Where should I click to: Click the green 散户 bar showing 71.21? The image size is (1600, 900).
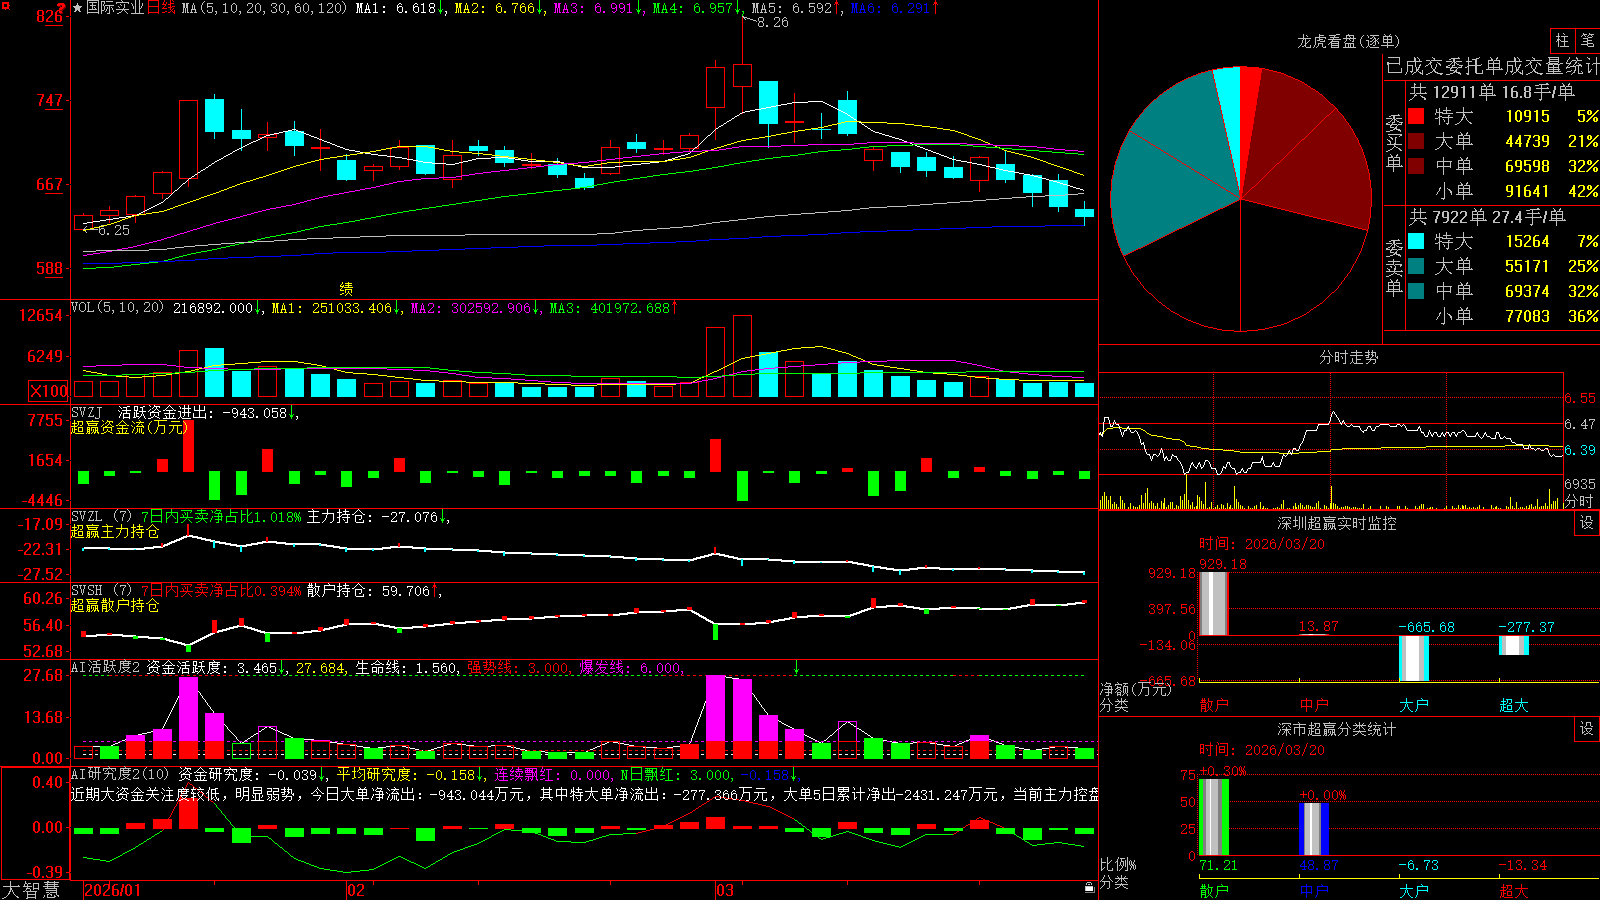[x=1214, y=817]
